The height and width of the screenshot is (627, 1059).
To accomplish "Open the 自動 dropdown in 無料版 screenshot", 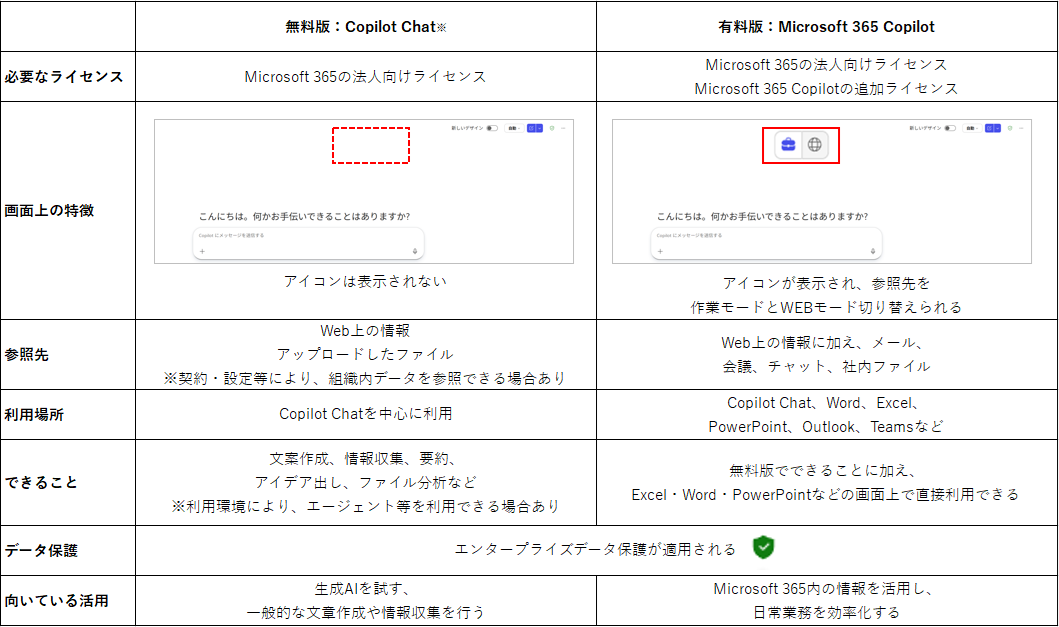I will tap(514, 128).
